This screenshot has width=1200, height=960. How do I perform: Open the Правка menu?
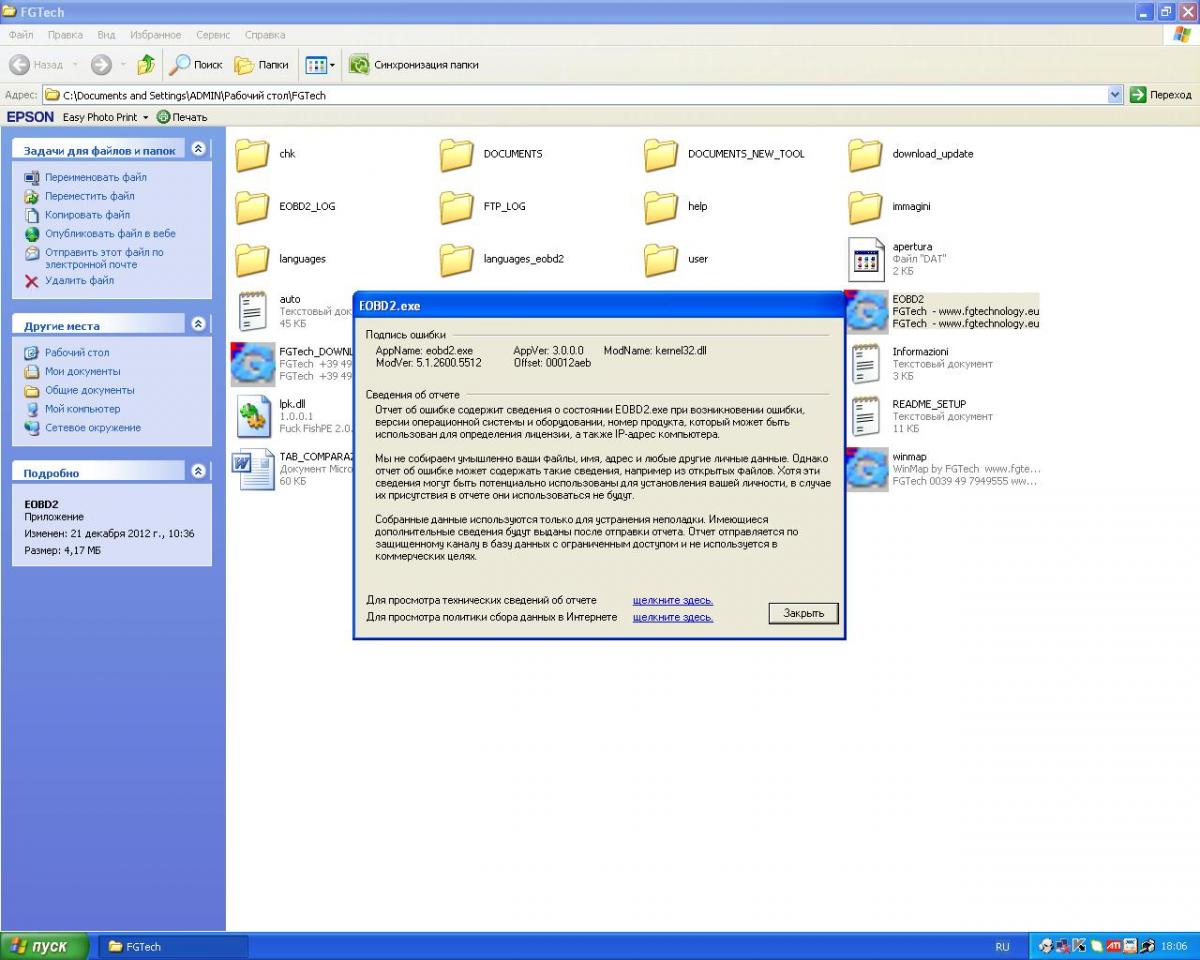click(x=65, y=35)
